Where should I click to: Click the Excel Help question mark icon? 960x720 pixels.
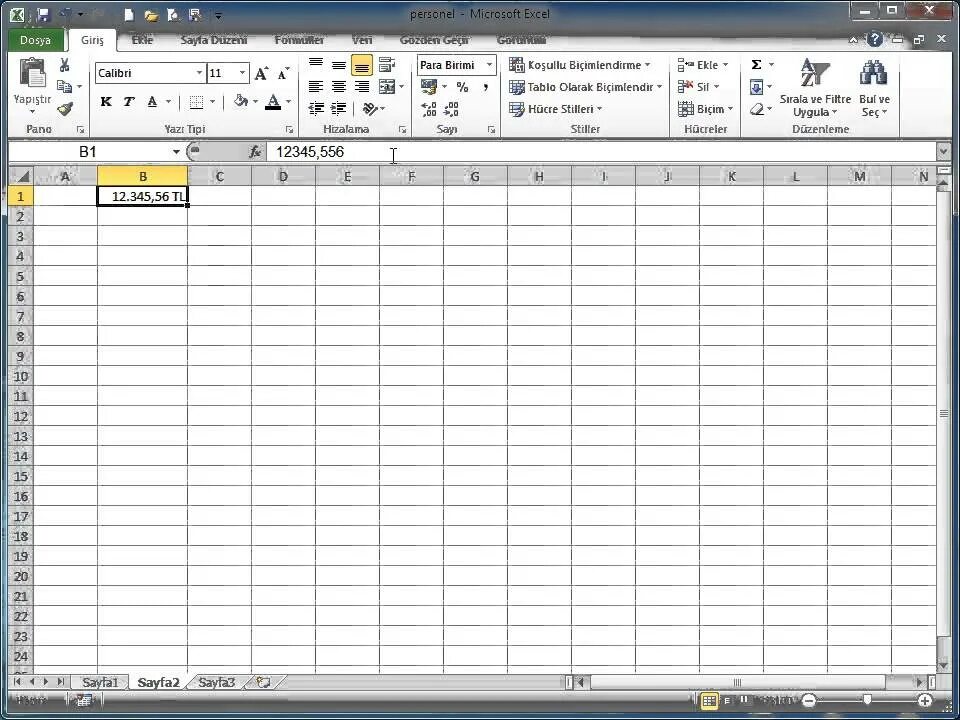pos(875,40)
